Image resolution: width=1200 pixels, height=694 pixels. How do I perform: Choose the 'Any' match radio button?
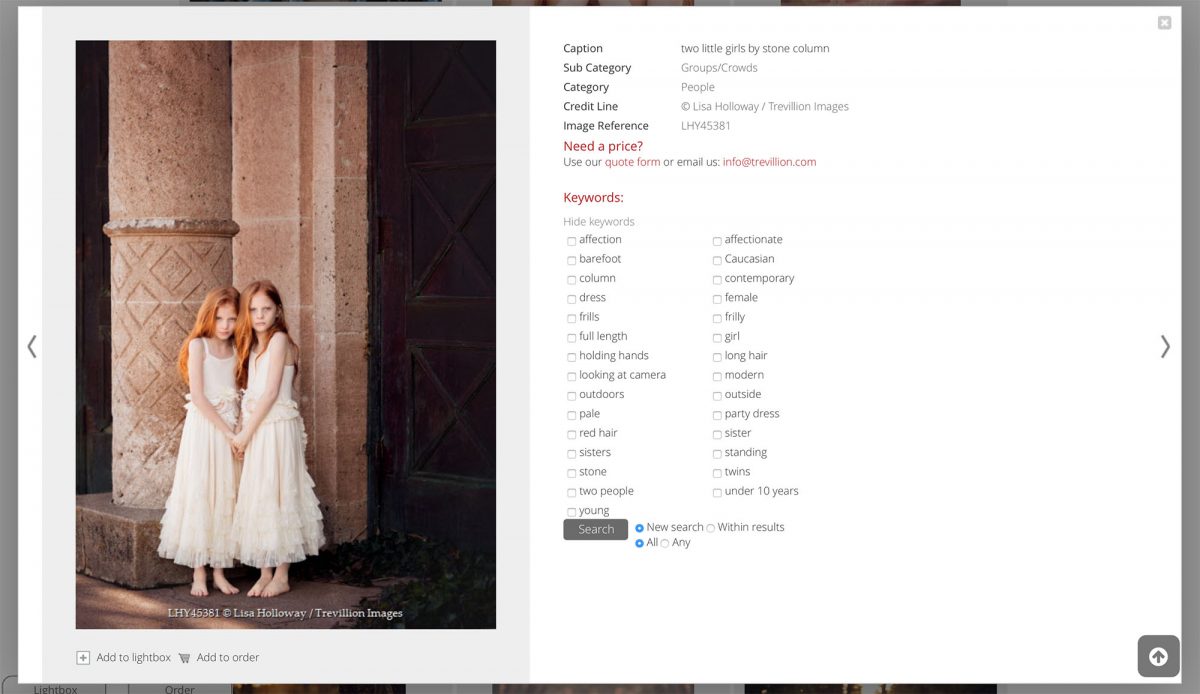(665, 543)
